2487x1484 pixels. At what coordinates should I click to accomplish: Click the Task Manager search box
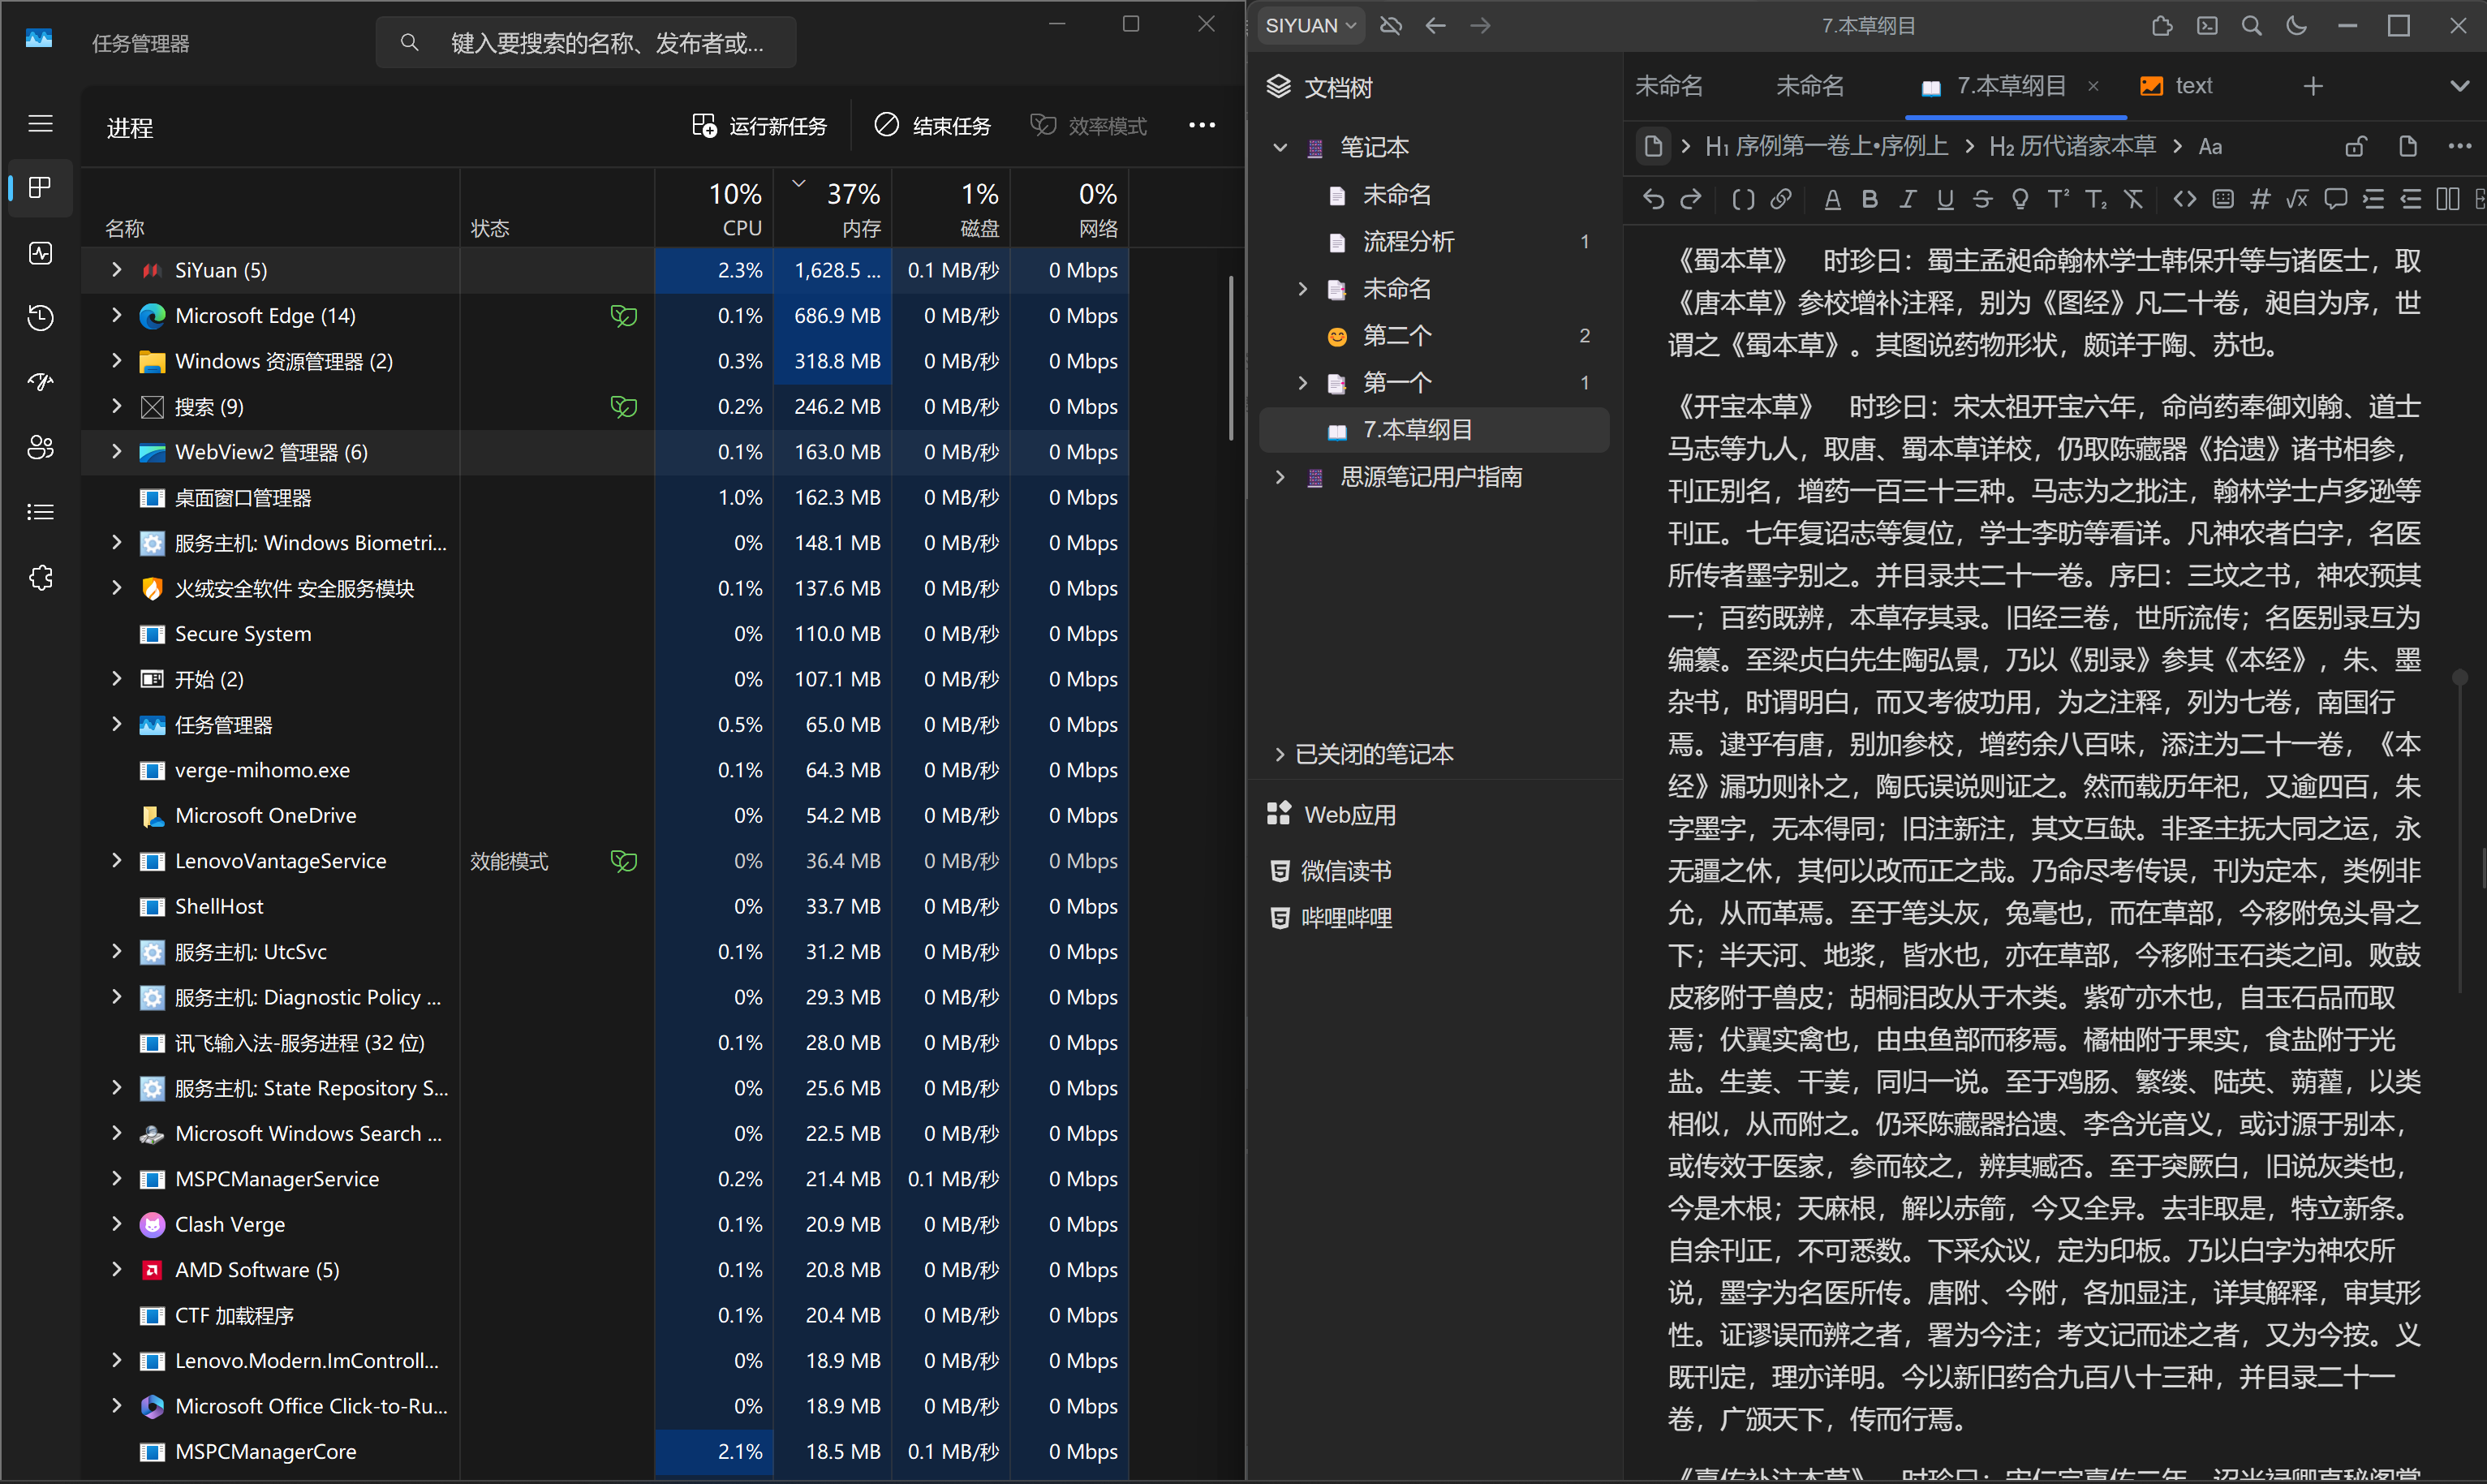(x=586, y=43)
